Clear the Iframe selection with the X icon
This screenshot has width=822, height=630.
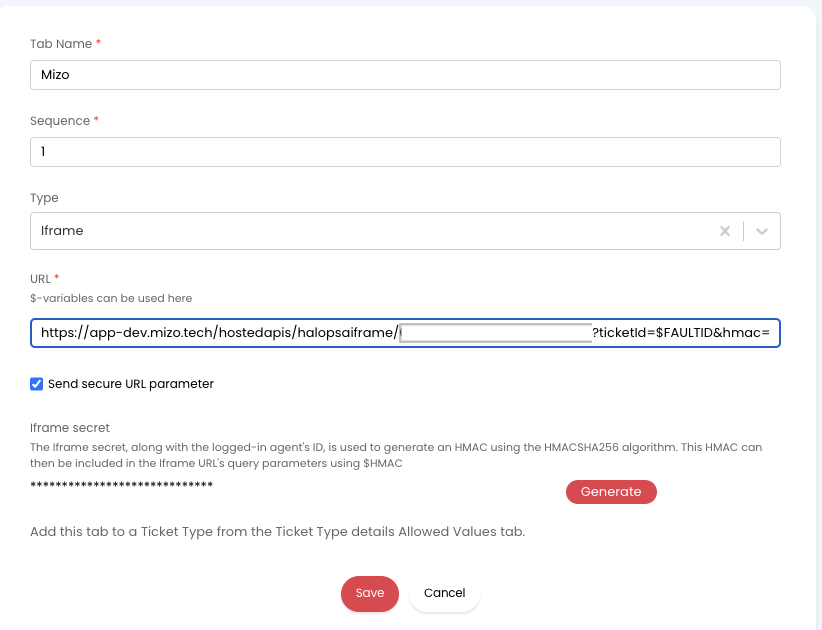coord(725,231)
